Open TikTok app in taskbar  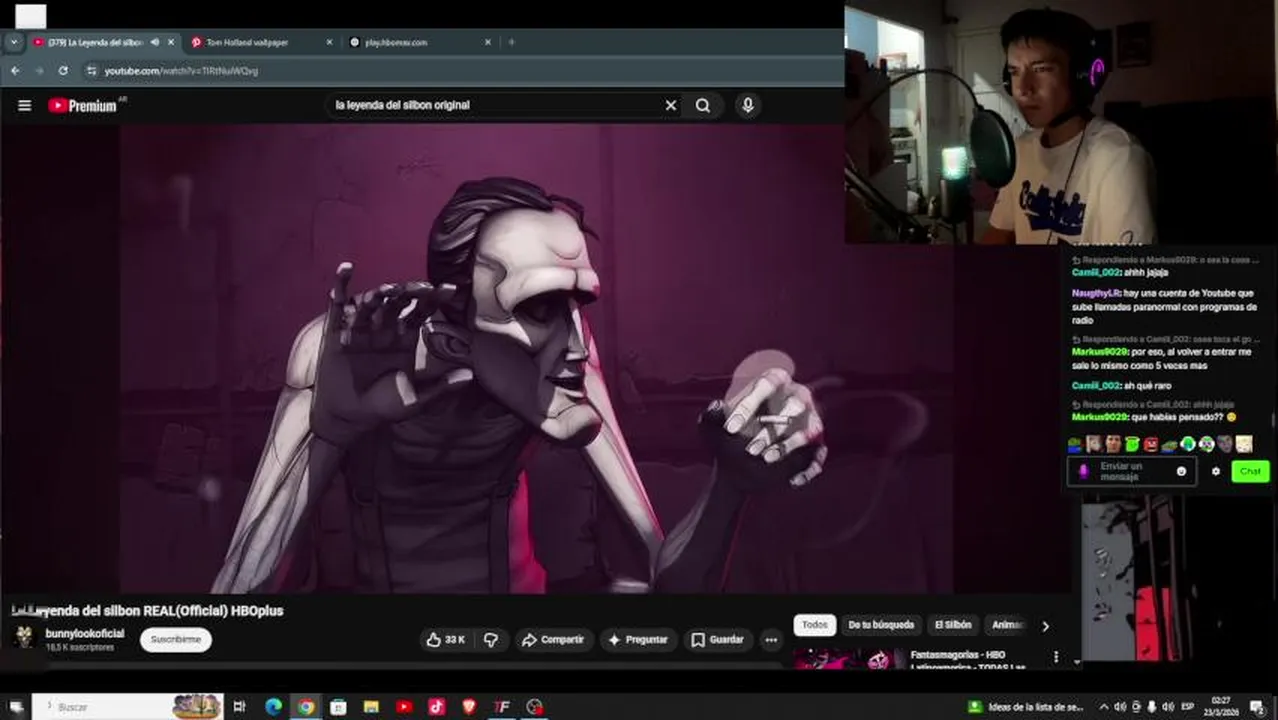point(437,707)
